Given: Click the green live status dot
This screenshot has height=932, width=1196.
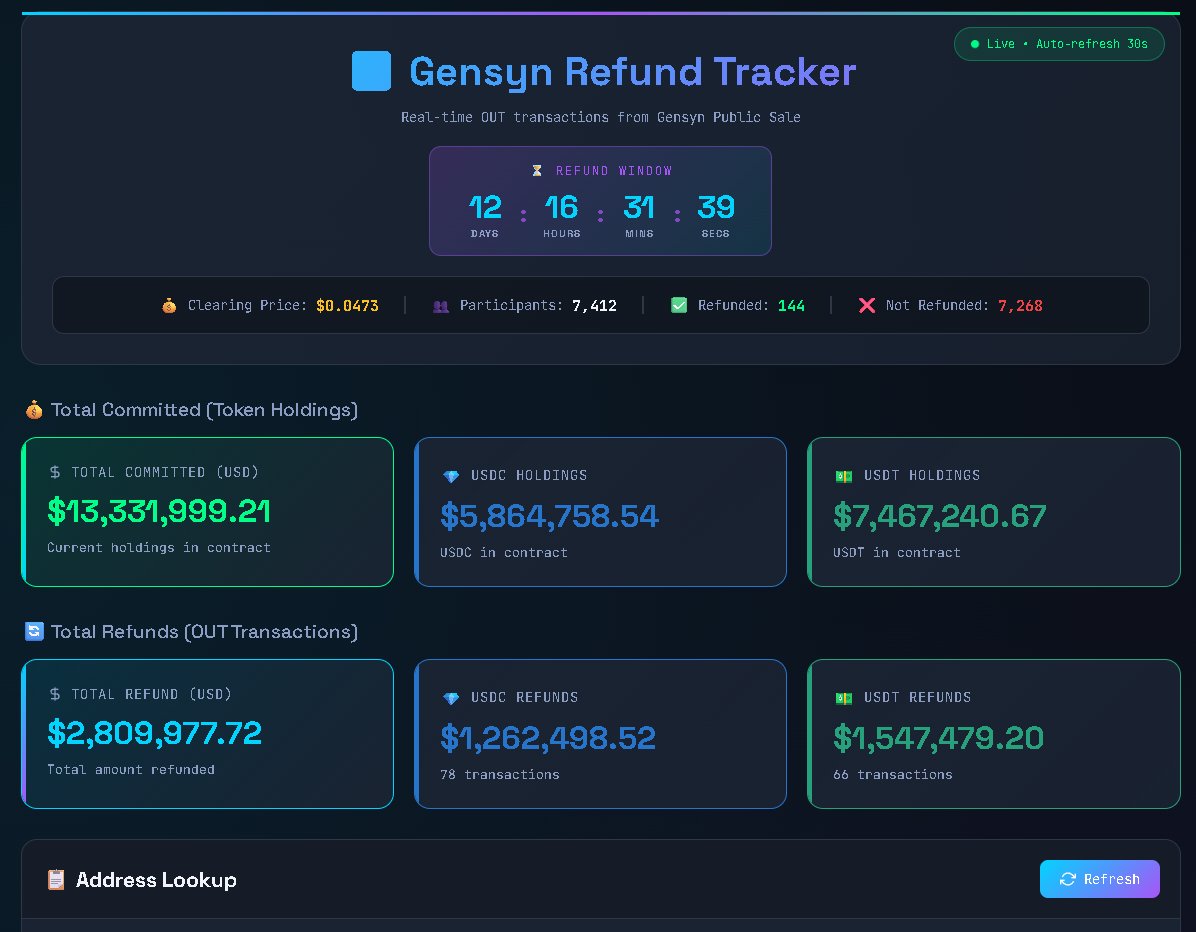Looking at the screenshot, I should [x=975, y=44].
